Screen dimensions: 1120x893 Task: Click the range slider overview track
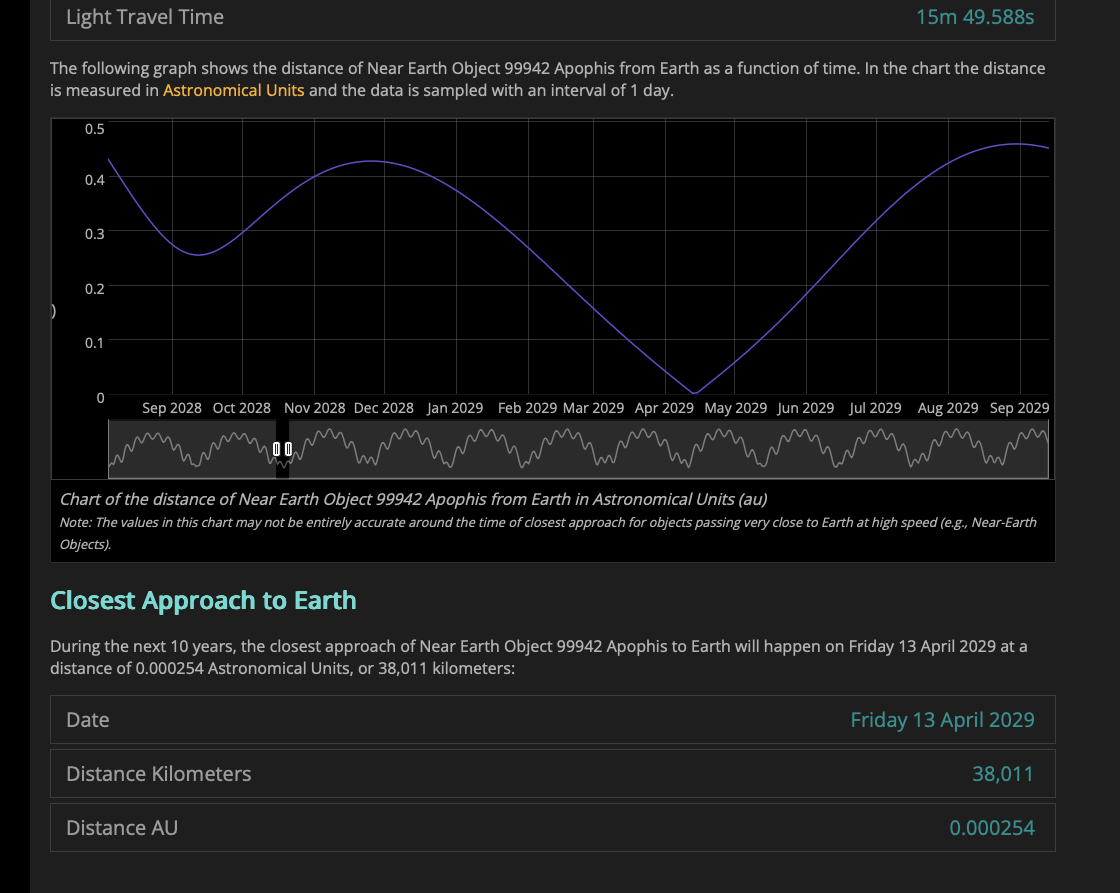578,449
